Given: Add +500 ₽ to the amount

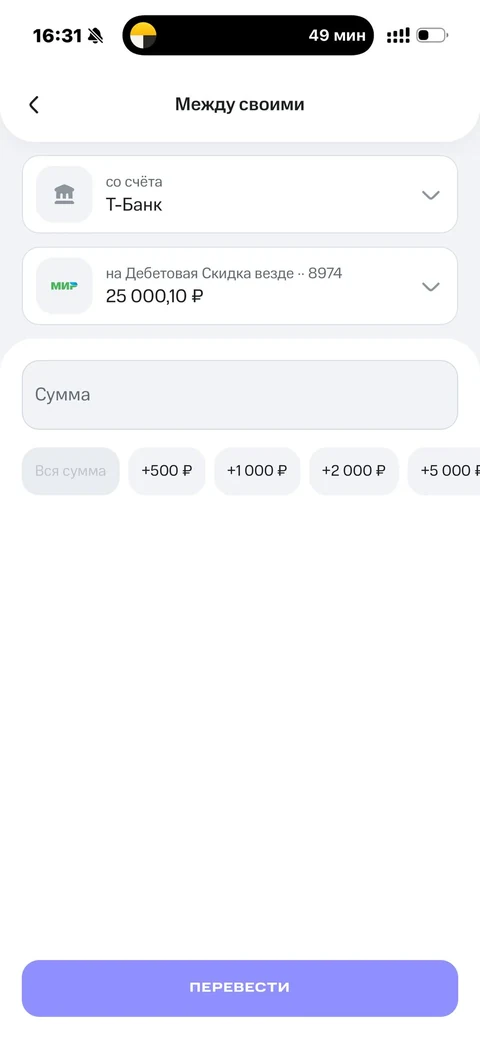Looking at the screenshot, I should coord(167,471).
